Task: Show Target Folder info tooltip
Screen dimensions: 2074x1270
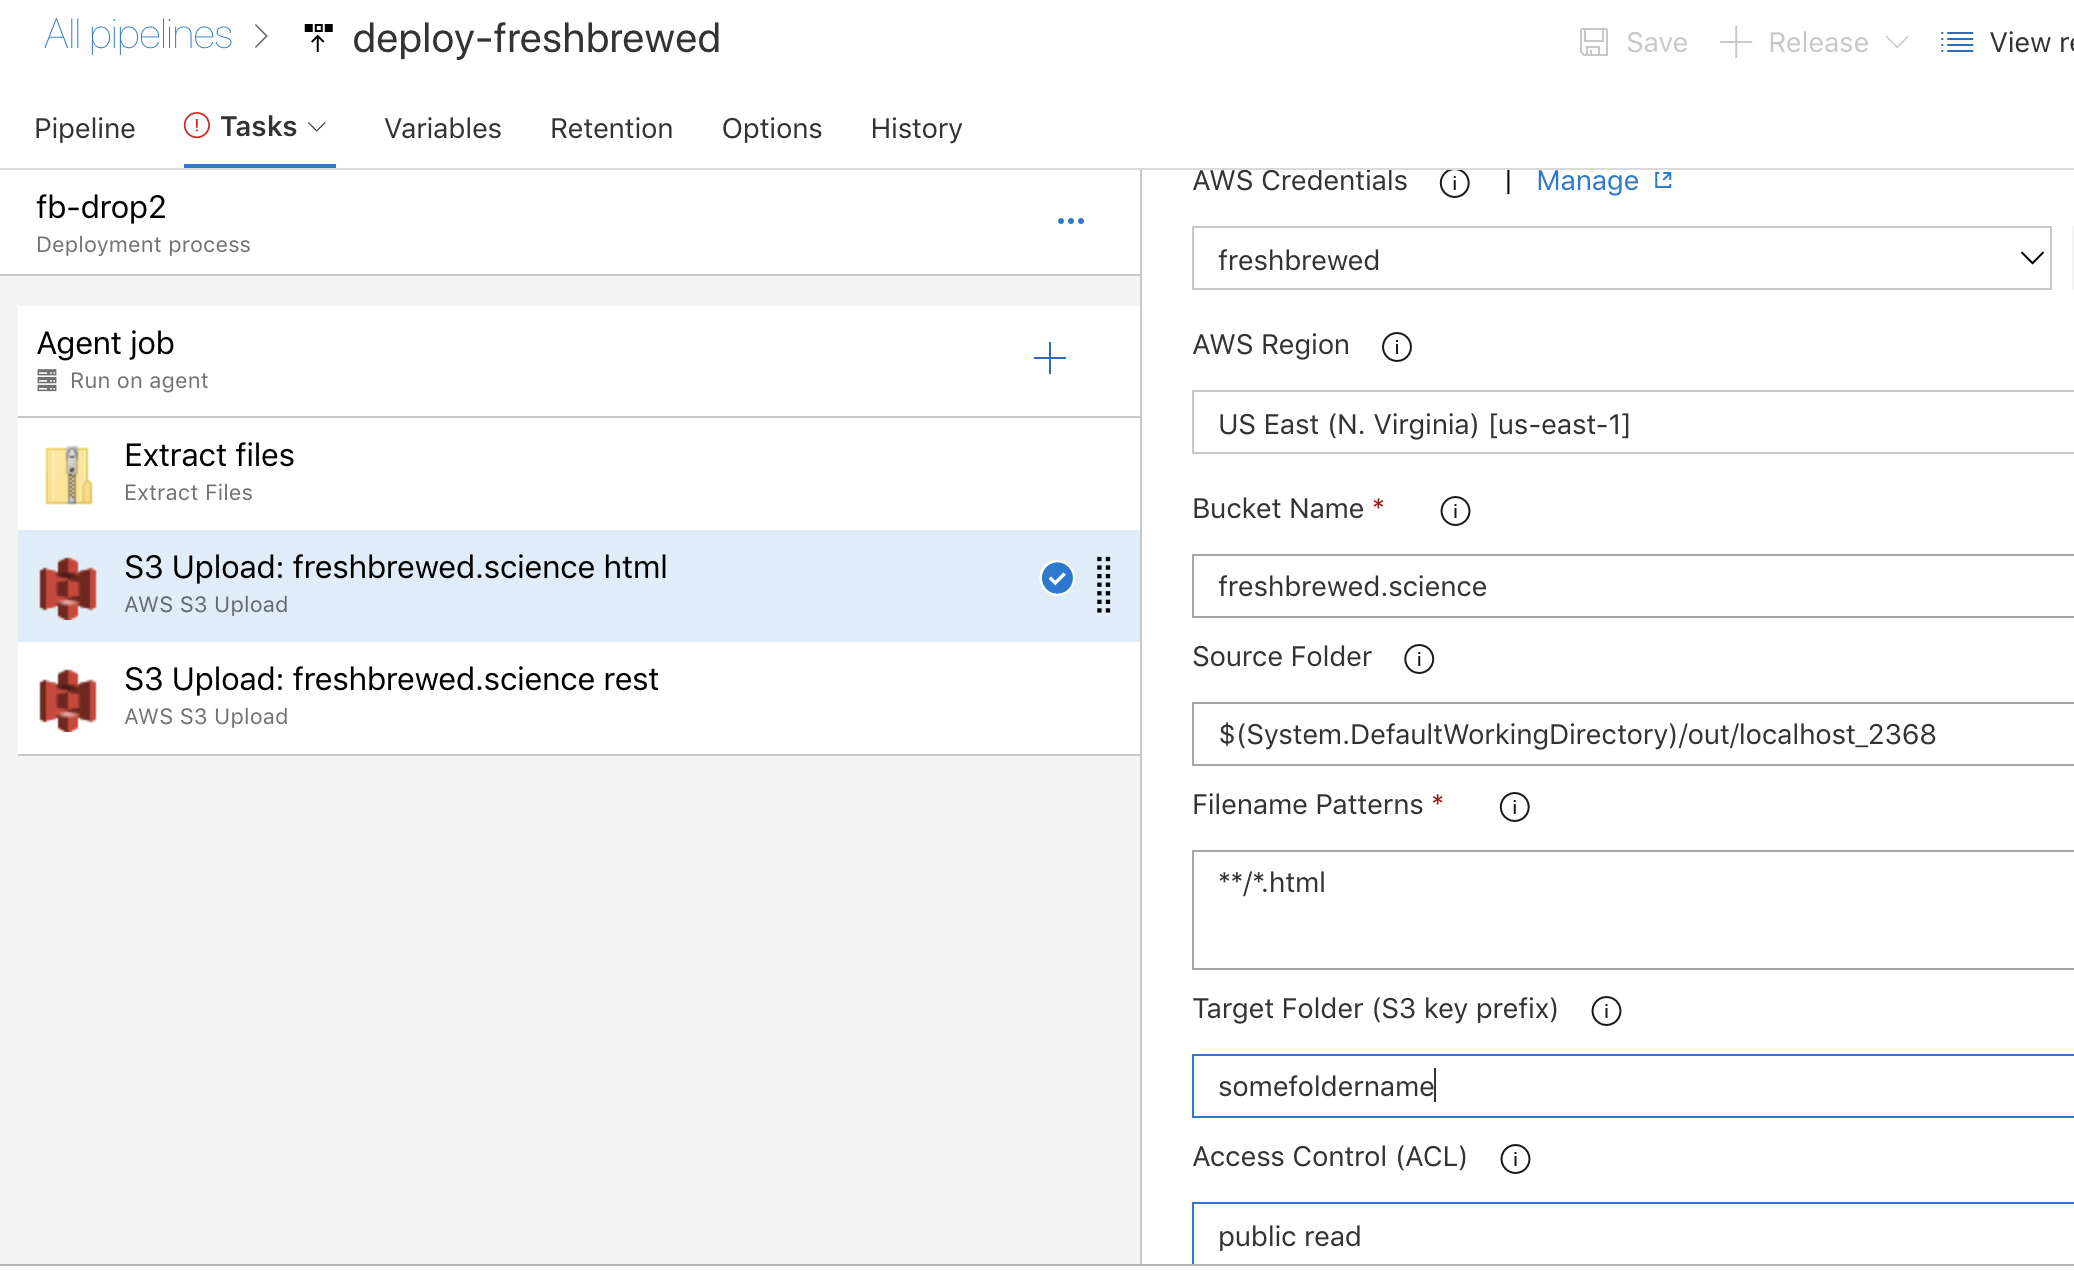Action: coord(1605,1010)
